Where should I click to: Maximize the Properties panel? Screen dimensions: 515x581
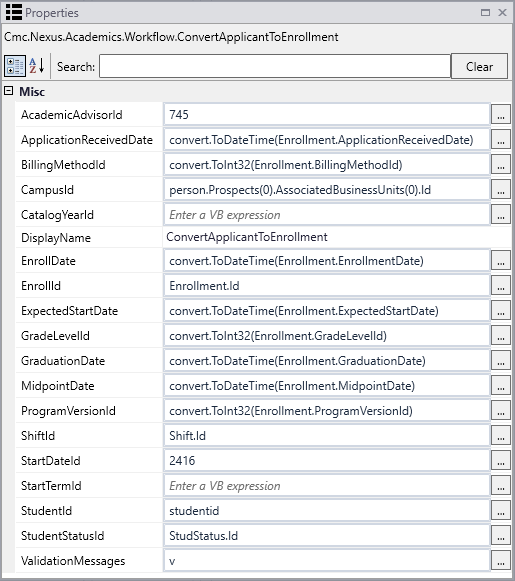point(485,13)
